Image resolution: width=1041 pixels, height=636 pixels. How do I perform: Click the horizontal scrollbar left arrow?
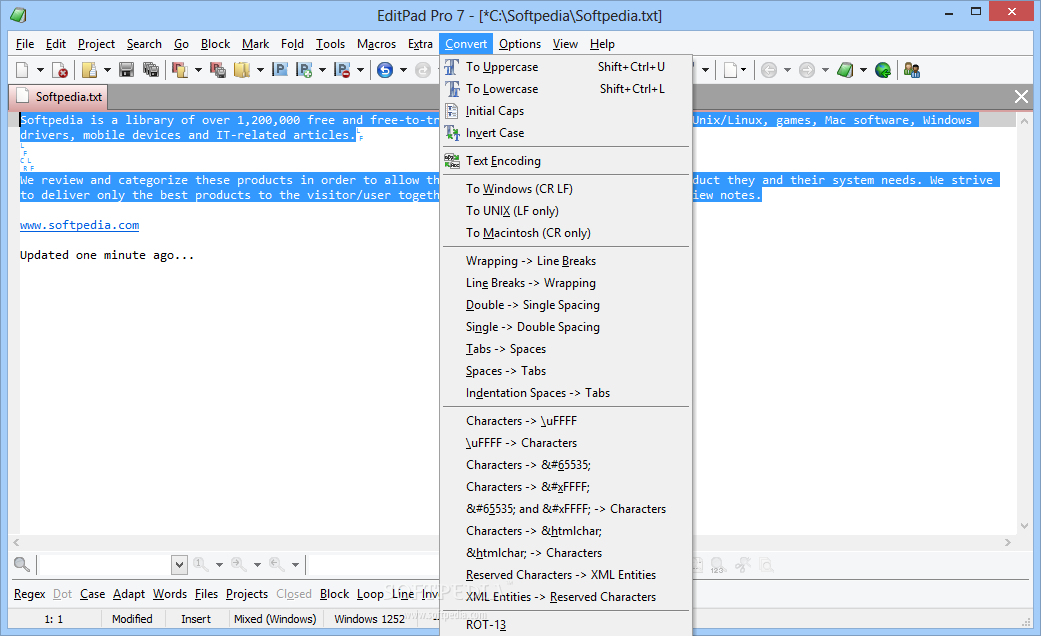(x=17, y=542)
